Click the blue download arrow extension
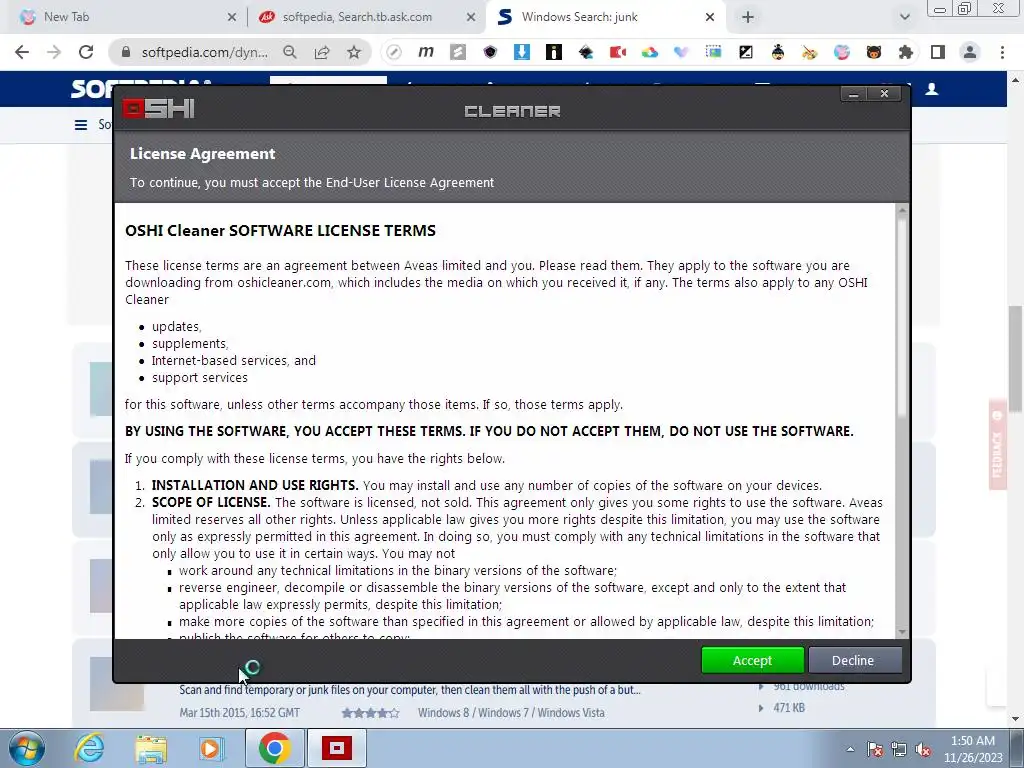The image size is (1024, 768). click(x=522, y=52)
